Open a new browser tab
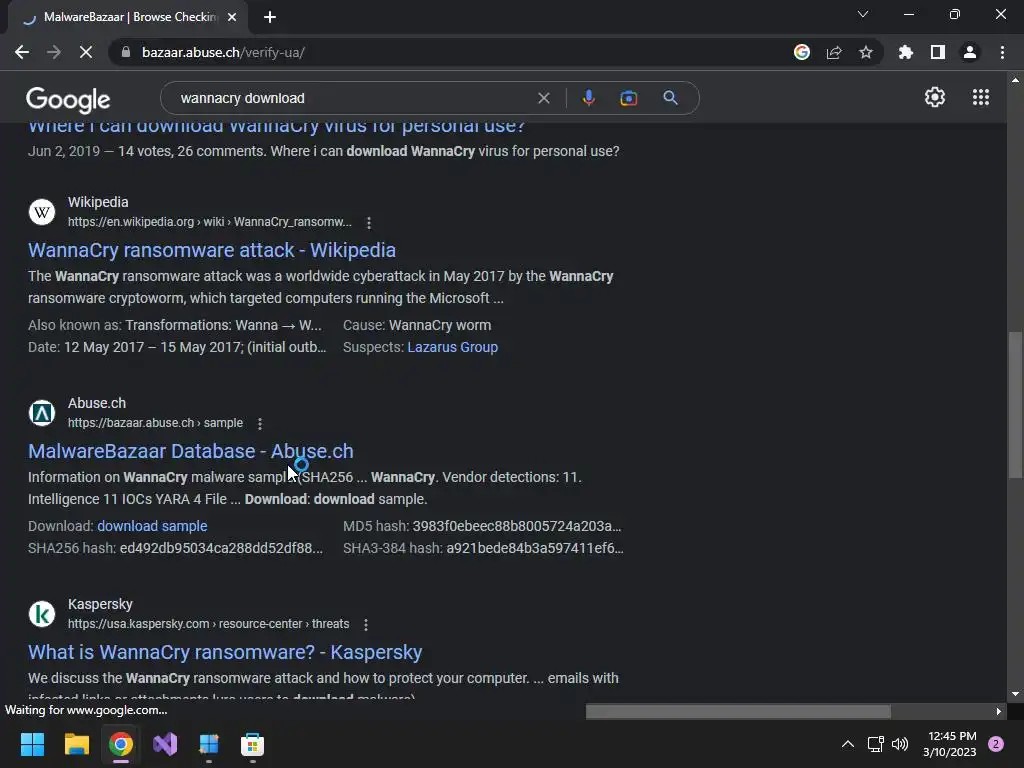The image size is (1024, 768). (270, 17)
